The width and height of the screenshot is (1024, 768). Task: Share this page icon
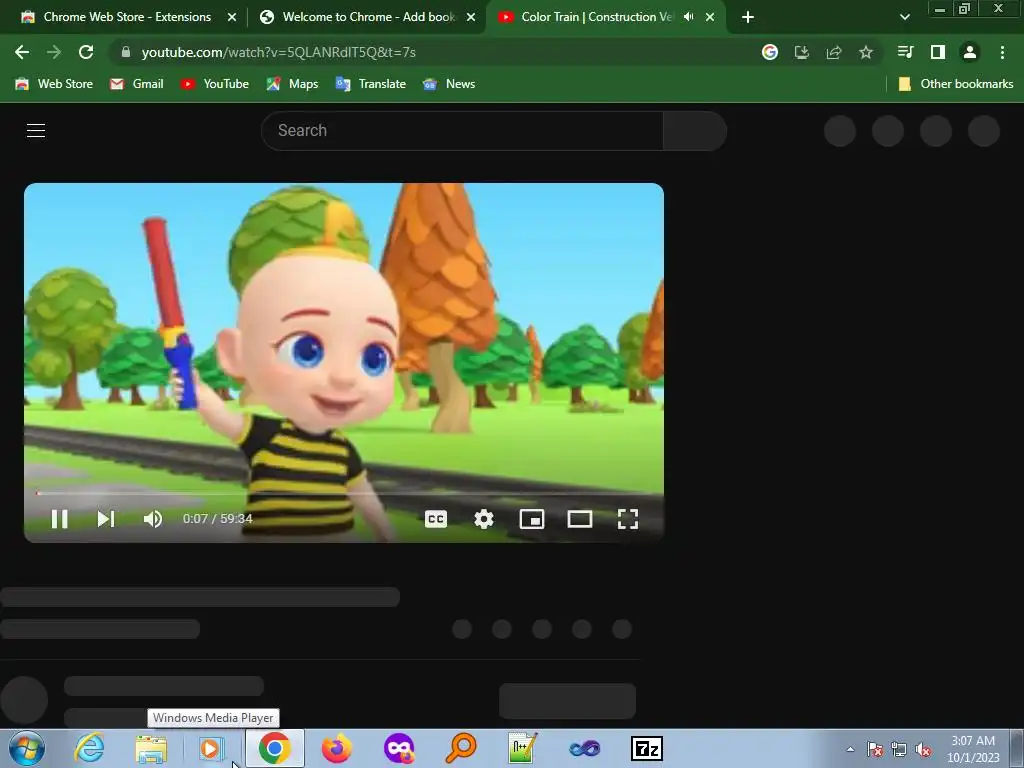click(x=834, y=52)
